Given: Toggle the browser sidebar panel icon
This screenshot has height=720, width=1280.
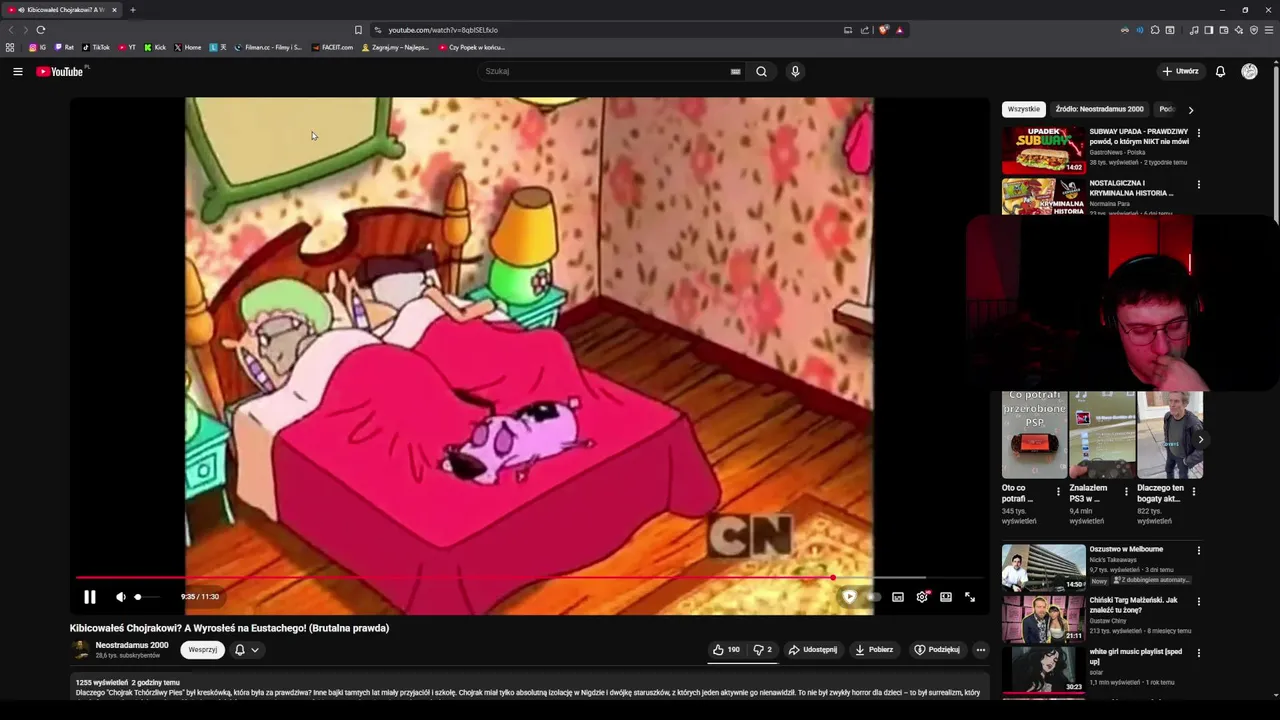Looking at the screenshot, I should [x=1208, y=30].
